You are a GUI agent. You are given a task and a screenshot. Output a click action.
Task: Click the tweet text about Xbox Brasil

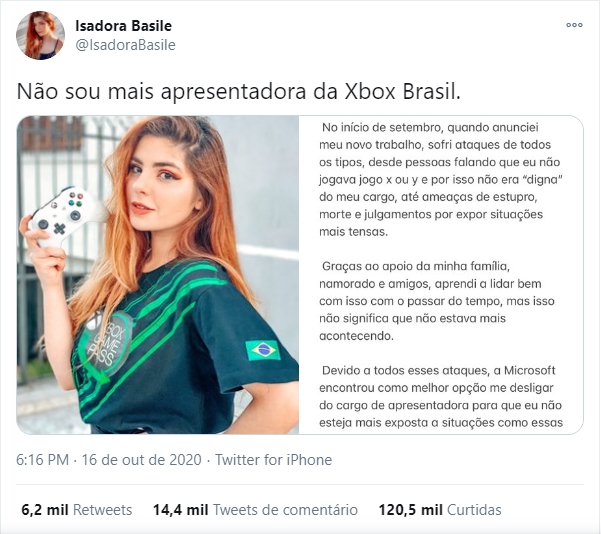[238, 92]
